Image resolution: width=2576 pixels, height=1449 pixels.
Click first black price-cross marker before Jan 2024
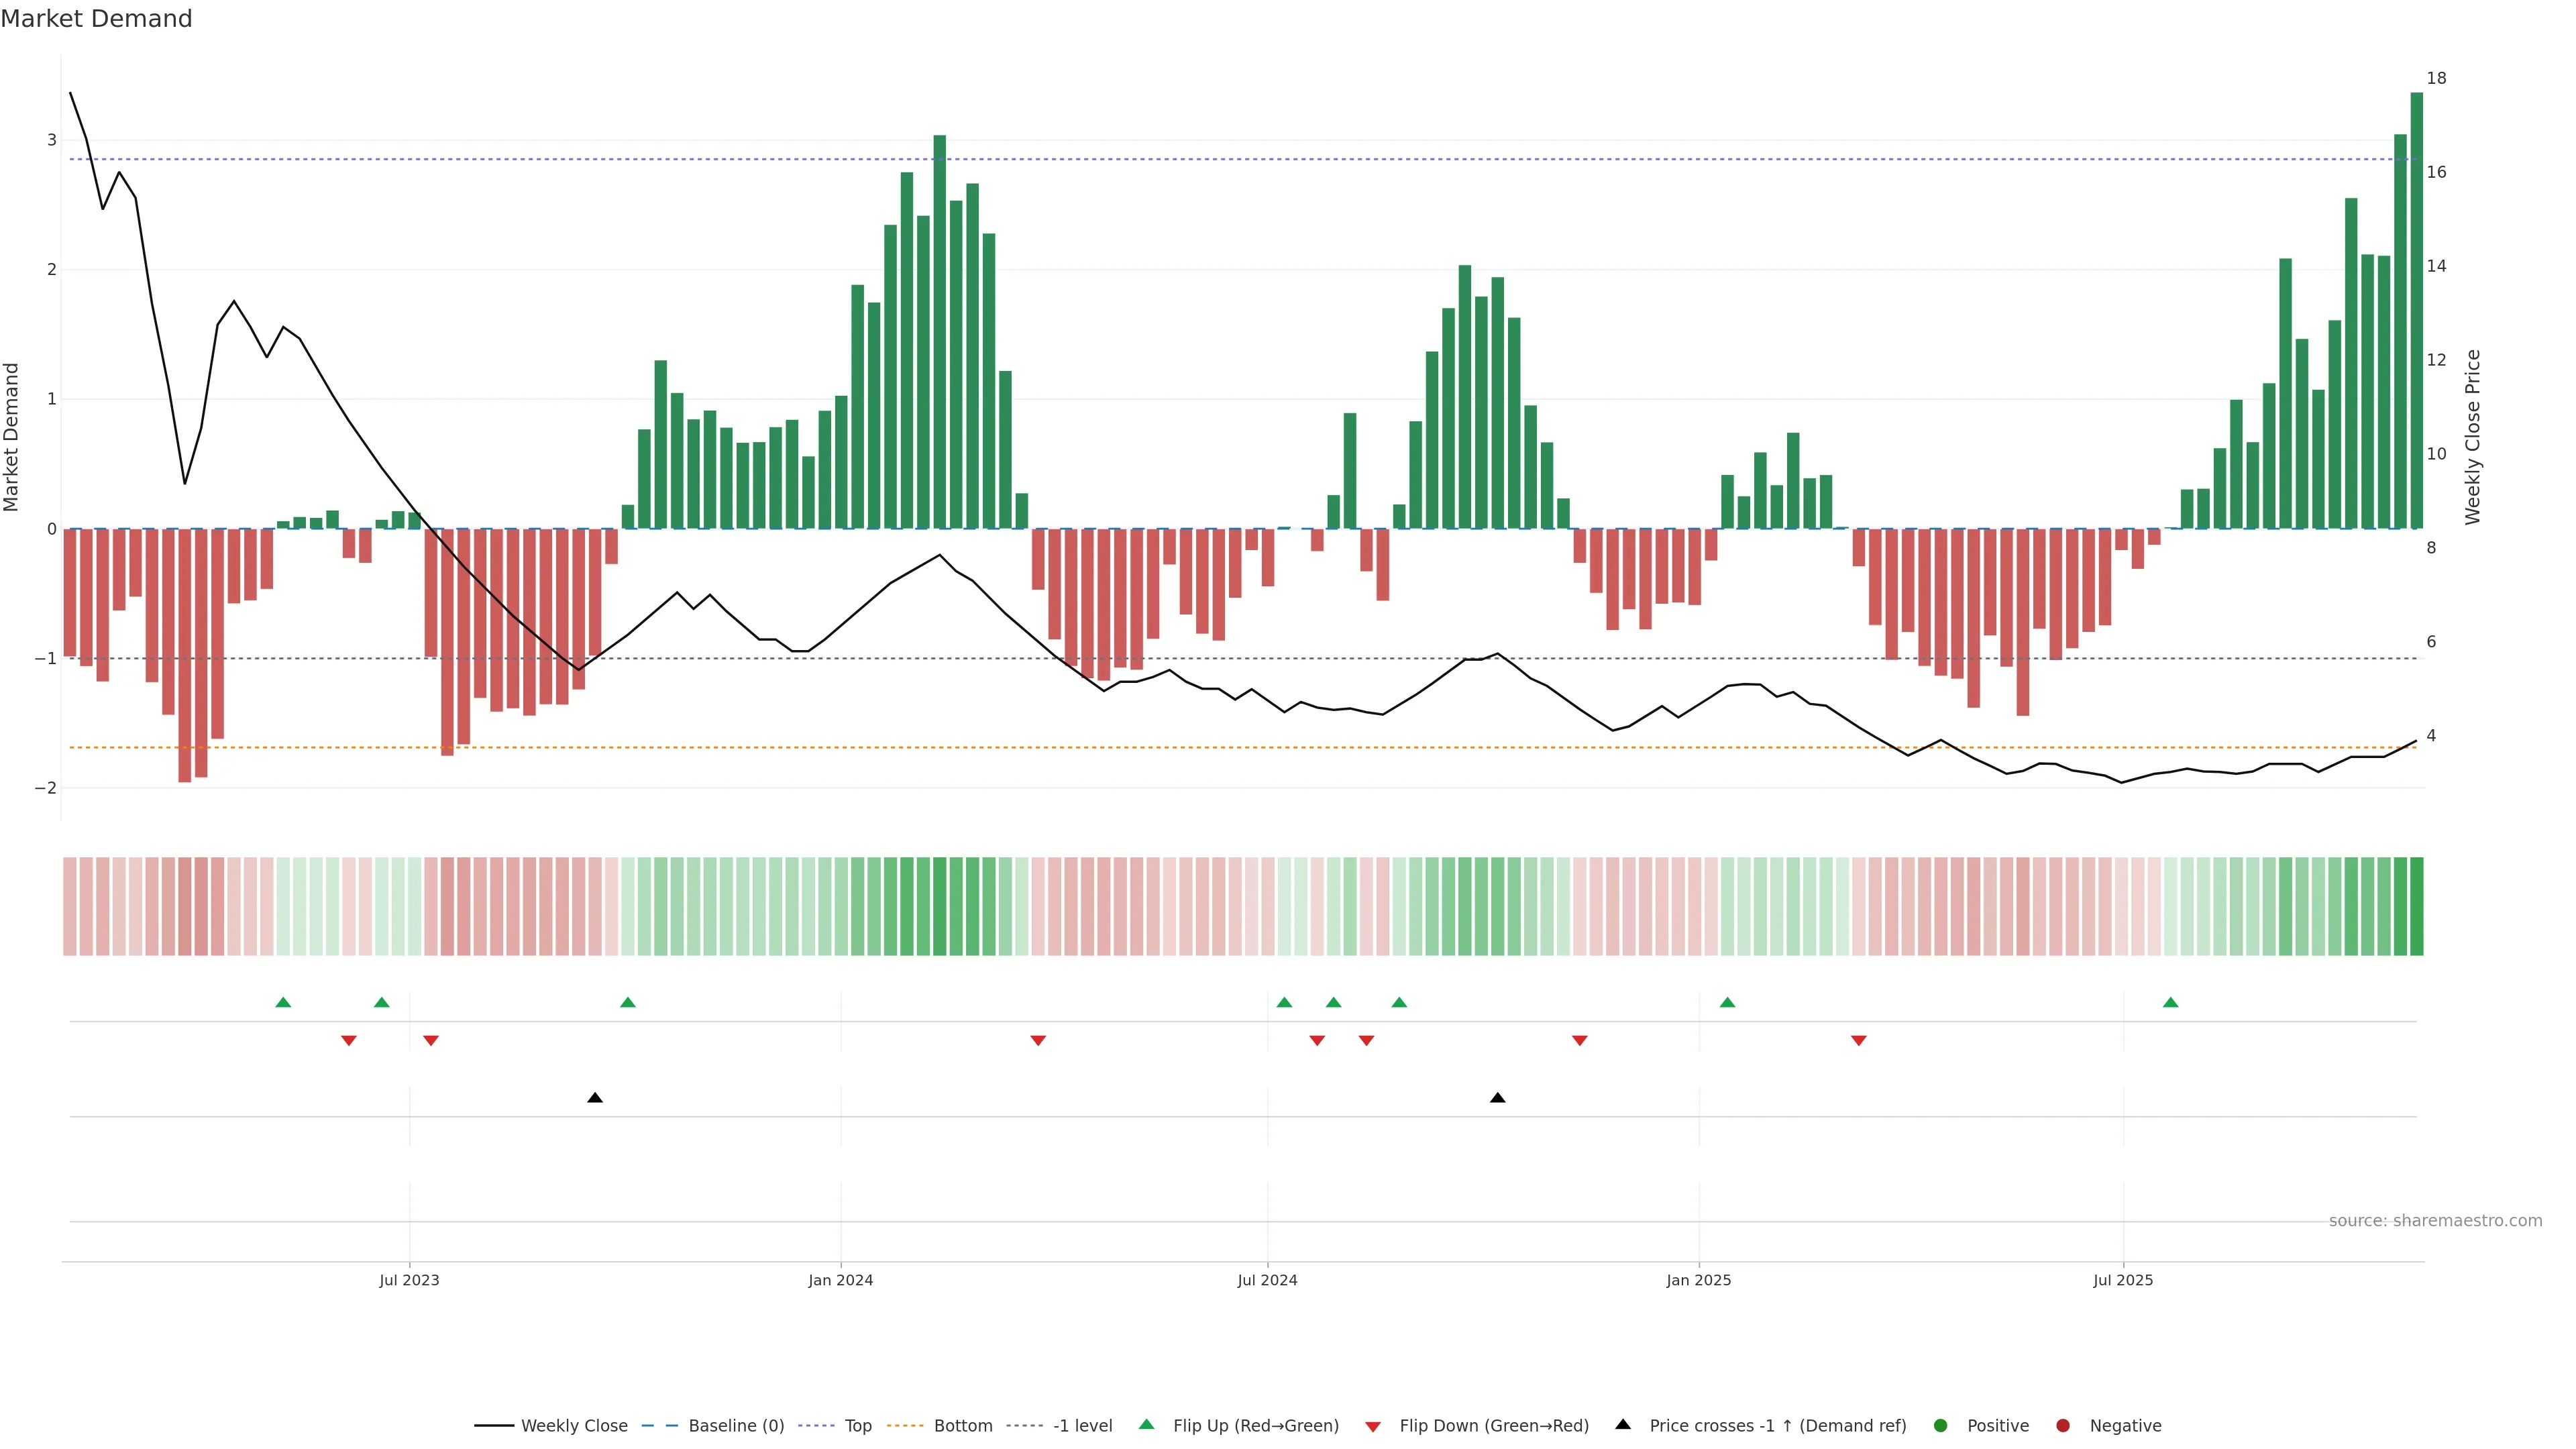click(595, 1098)
